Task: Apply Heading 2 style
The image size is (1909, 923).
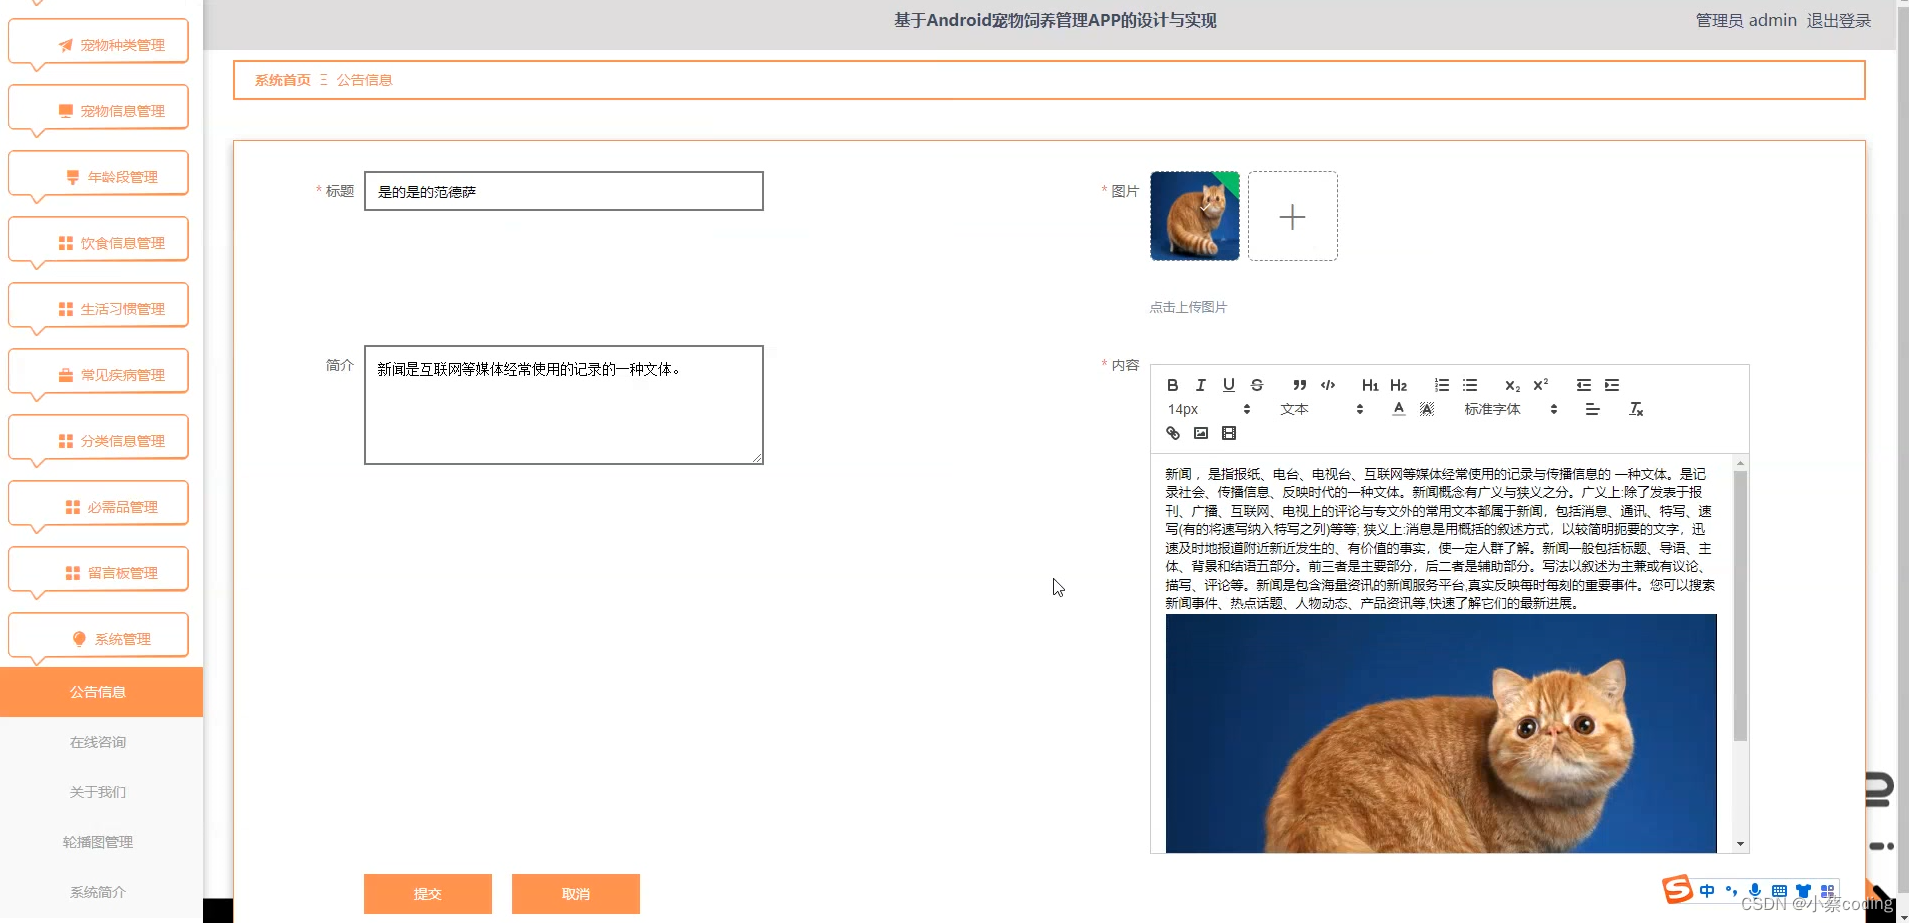Action: [x=1399, y=385]
